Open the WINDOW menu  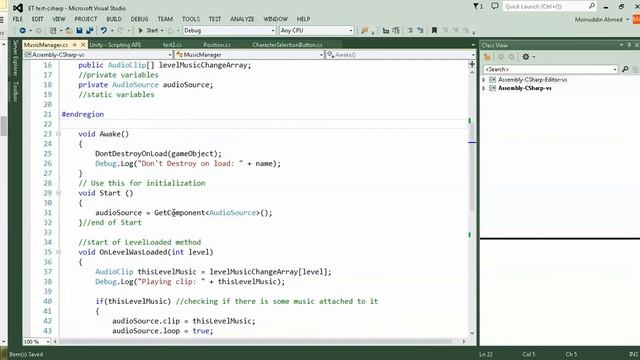click(x=276, y=19)
